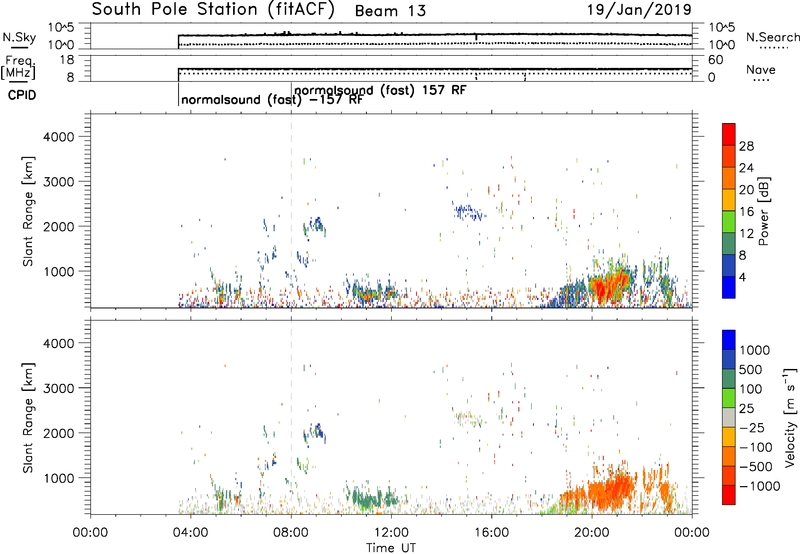
Task: Click the '100' velocity scale value
Action: point(751,389)
